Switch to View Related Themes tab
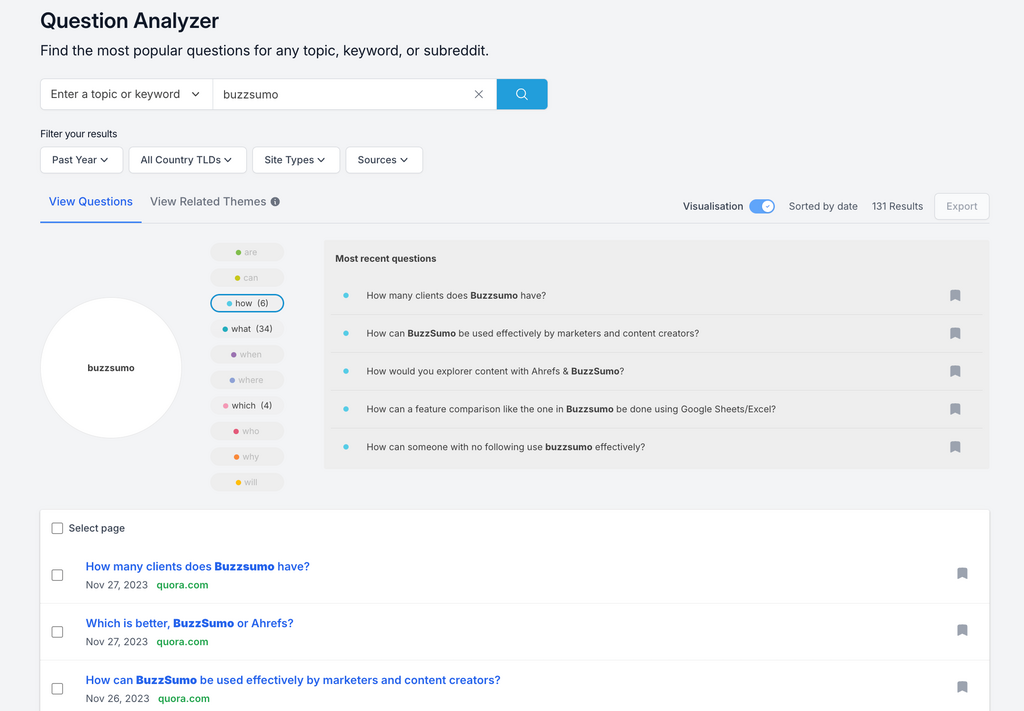1024x711 pixels. [208, 202]
